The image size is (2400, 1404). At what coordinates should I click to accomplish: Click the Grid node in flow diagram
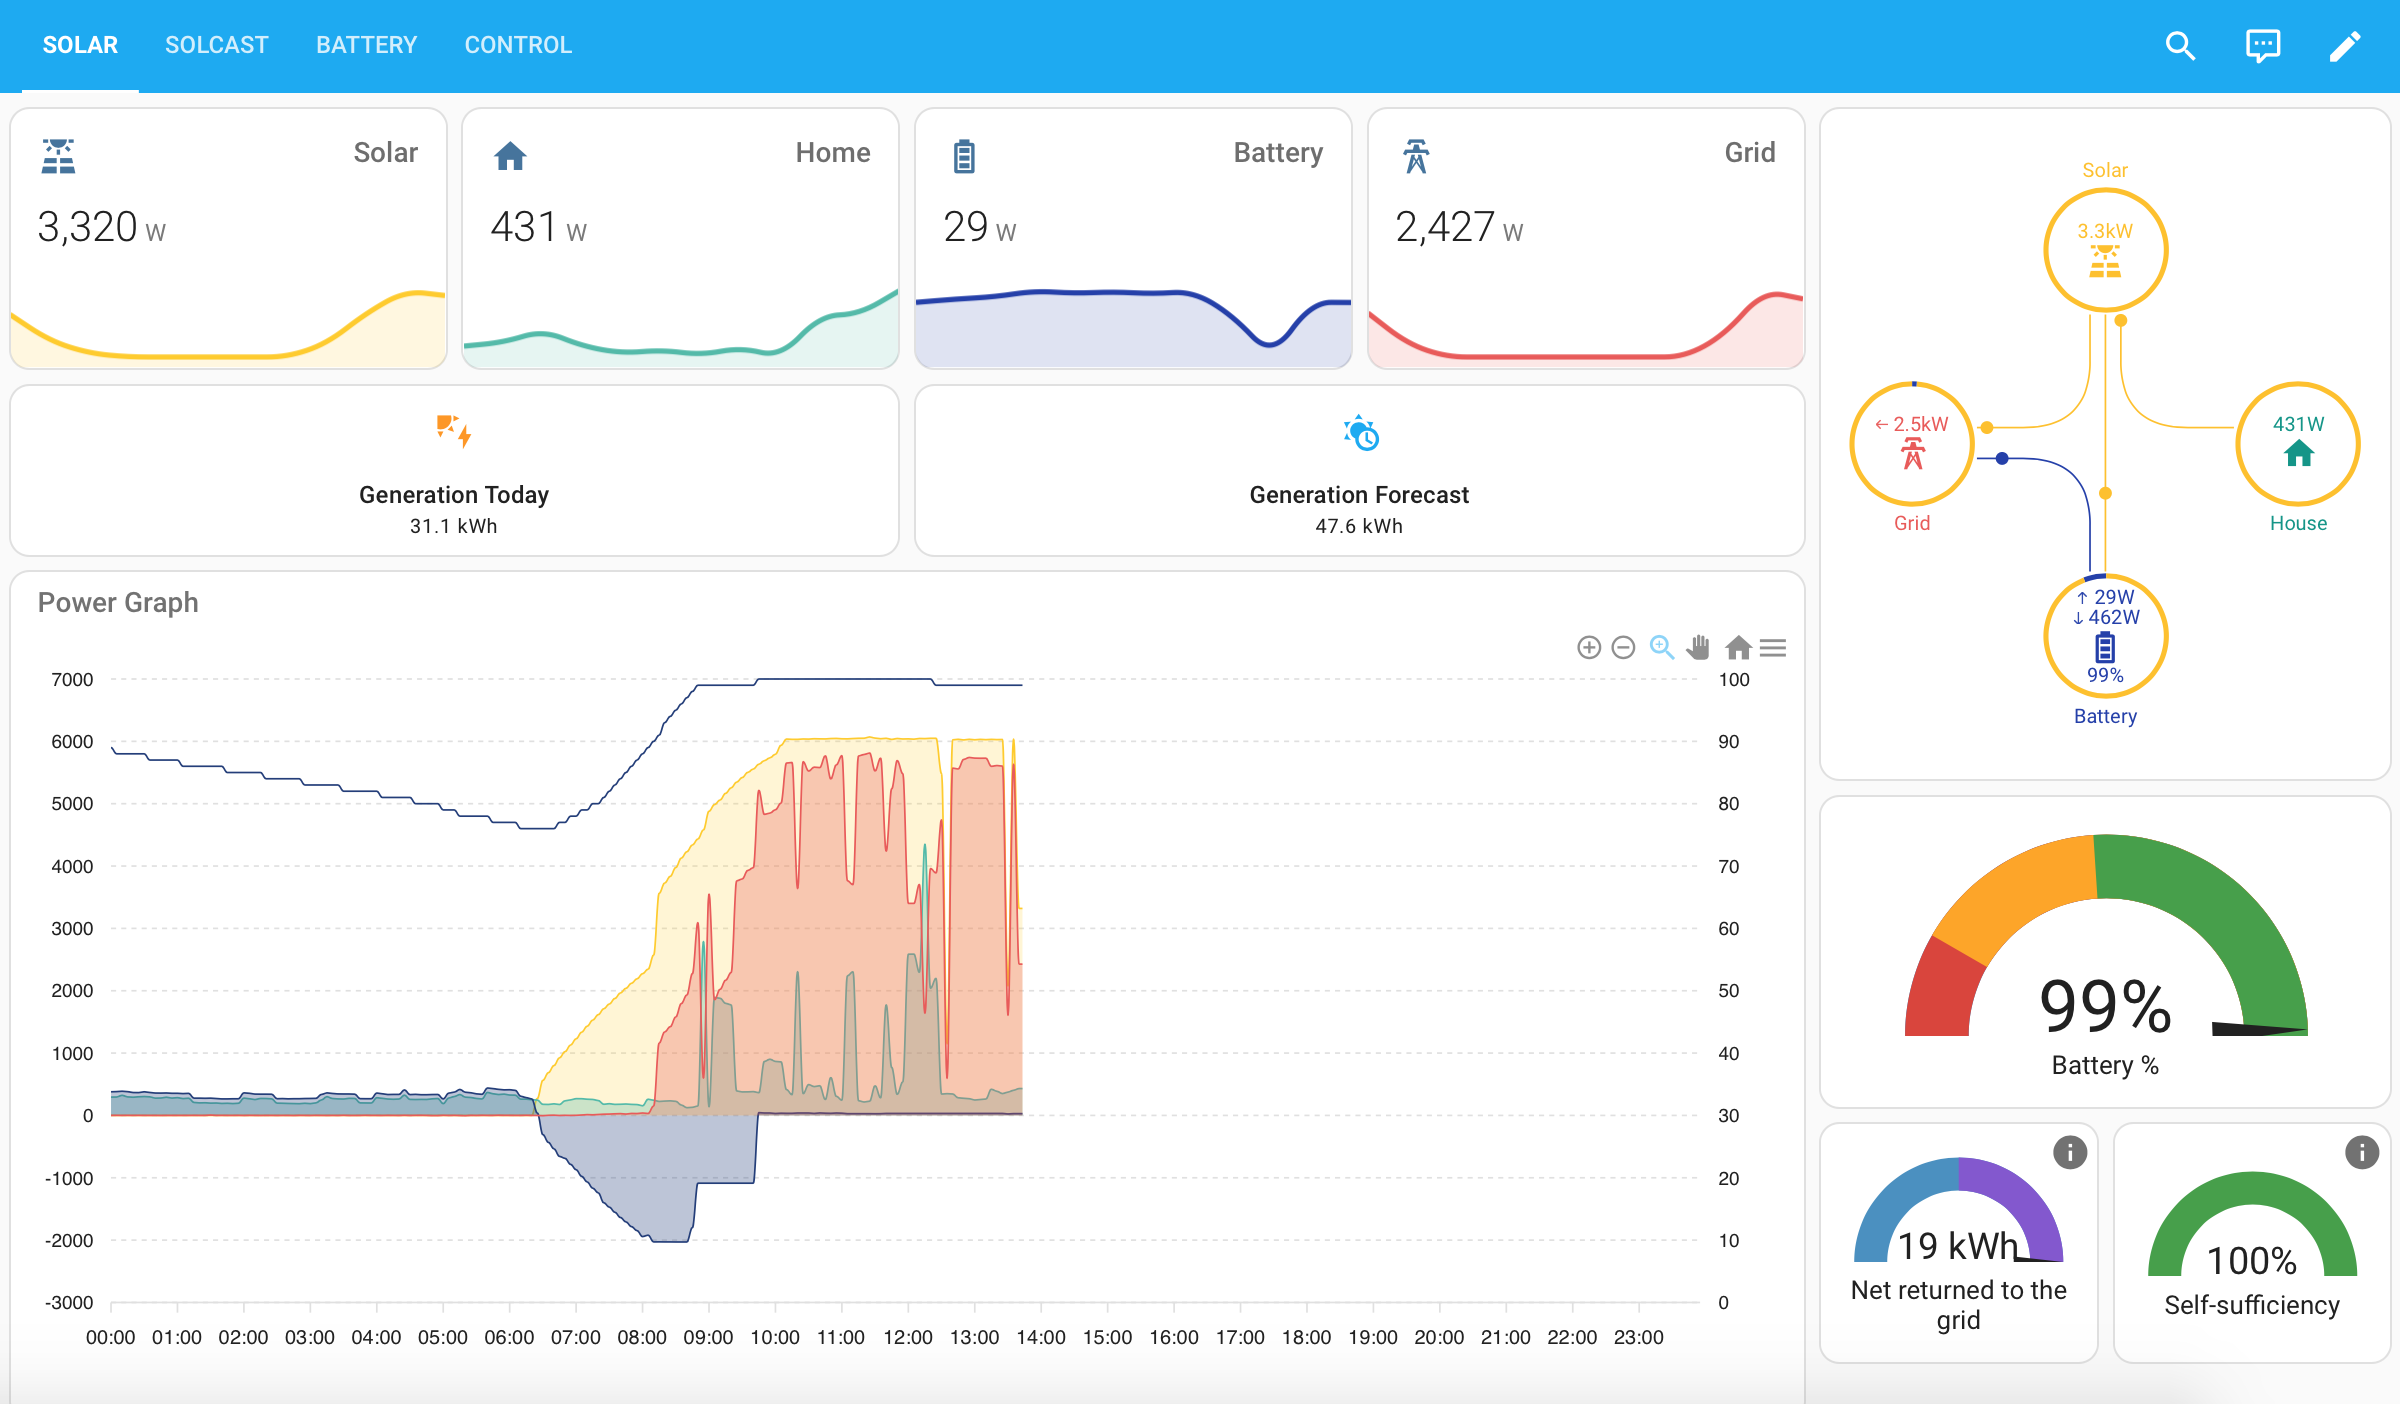(1912, 444)
